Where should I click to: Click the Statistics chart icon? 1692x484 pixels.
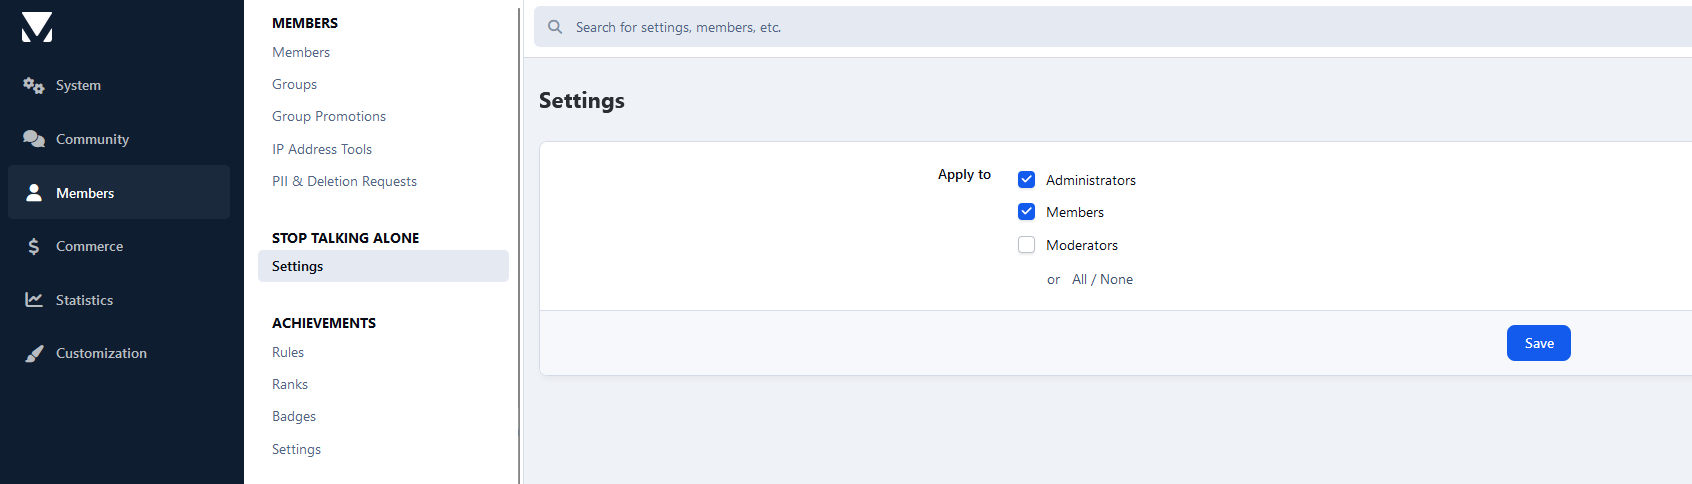click(34, 300)
